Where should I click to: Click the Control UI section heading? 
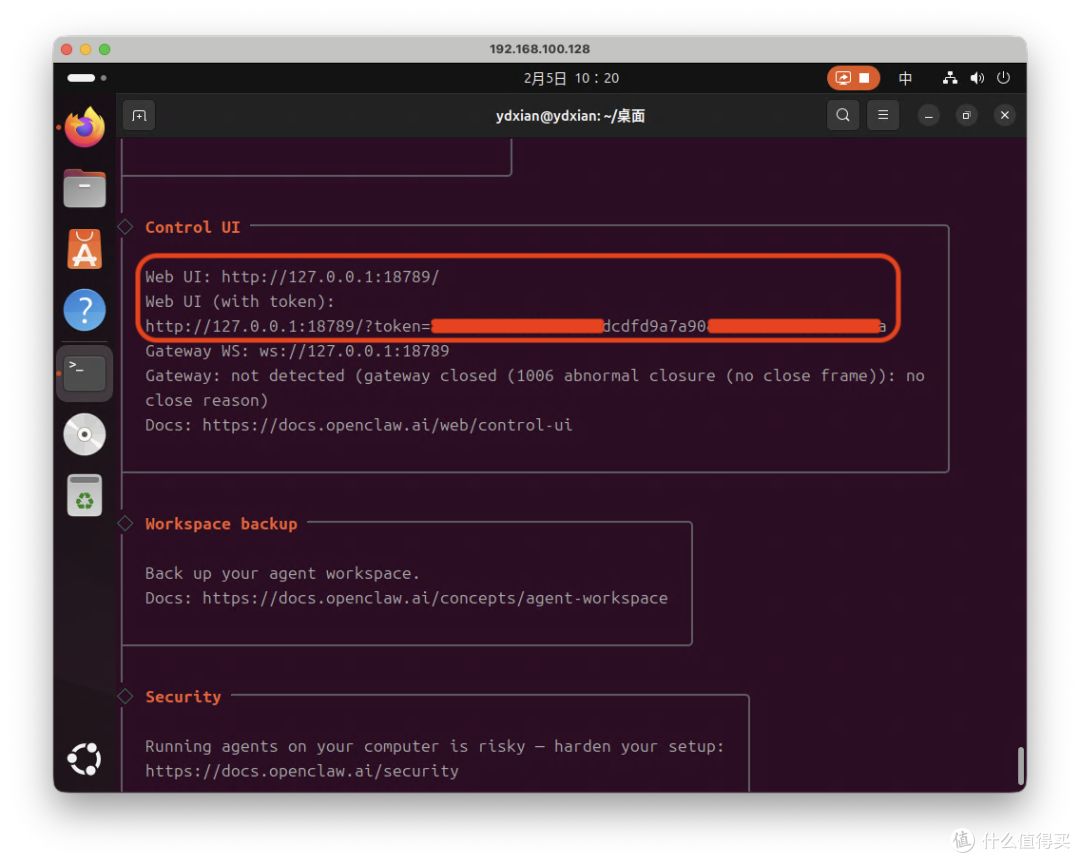point(193,227)
